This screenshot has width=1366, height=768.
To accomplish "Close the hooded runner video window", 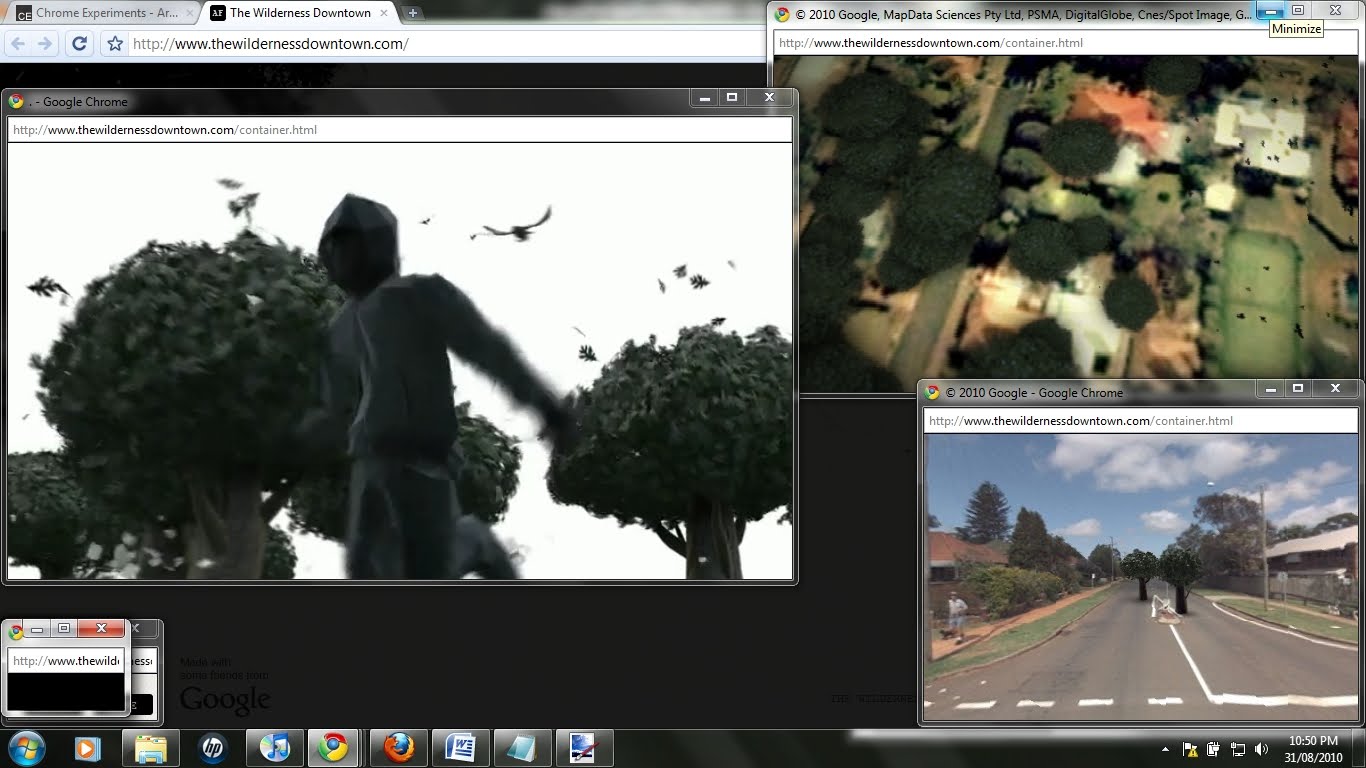I will point(769,98).
